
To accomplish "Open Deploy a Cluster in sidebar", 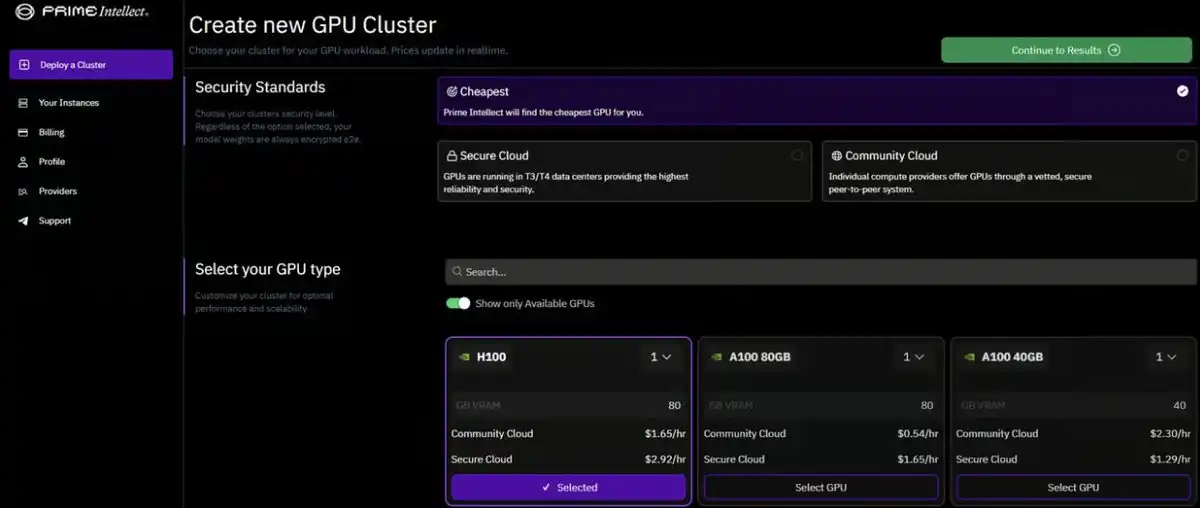I will [x=91, y=65].
